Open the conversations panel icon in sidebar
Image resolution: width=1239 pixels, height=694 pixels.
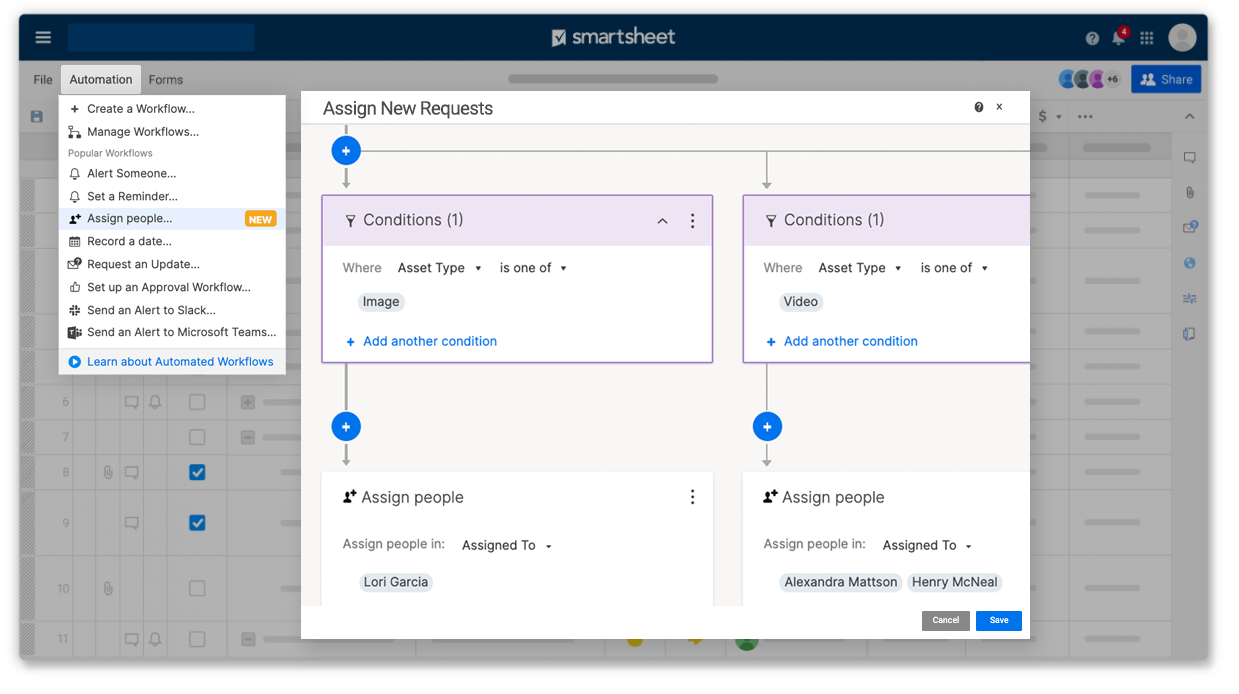click(x=1189, y=158)
